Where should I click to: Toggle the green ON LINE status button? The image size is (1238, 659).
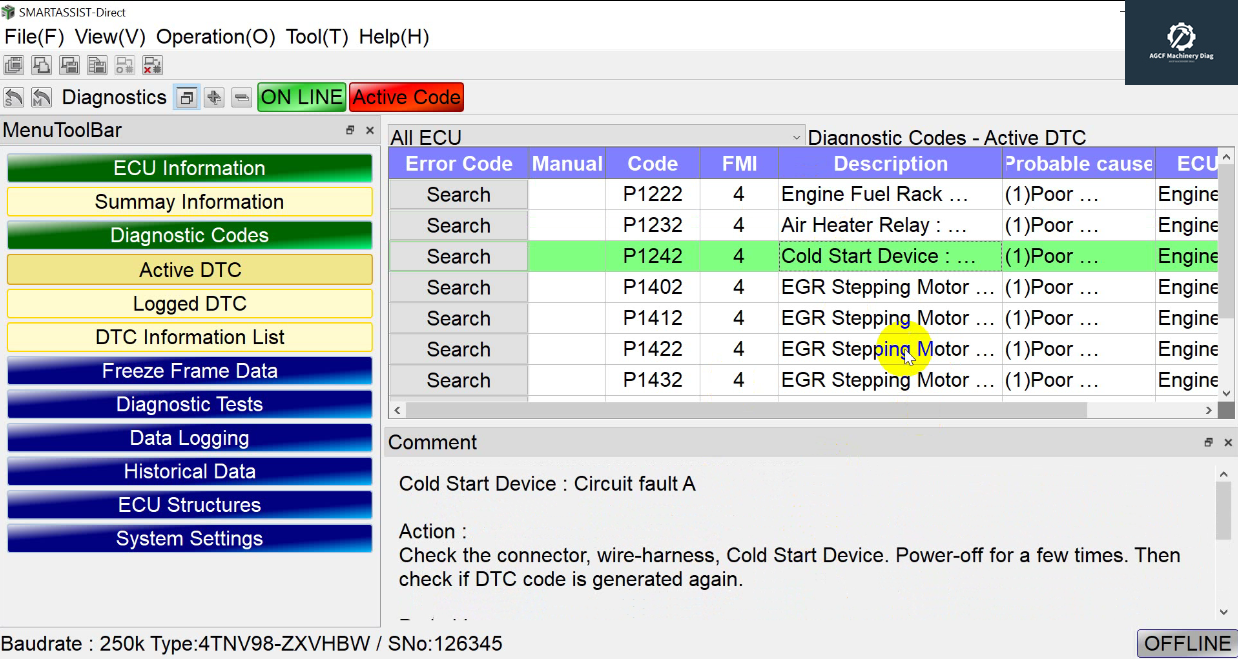pyautogui.click(x=301, y=97)
